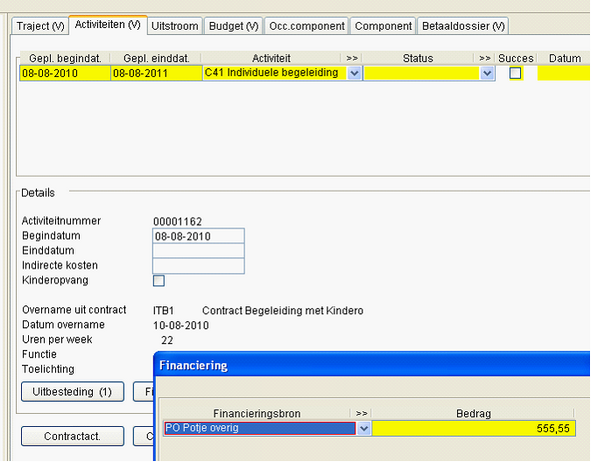Screen dimensions: 591x462
Task: Click the Gepl. einddat. column header
Action: tap(156, 58)
